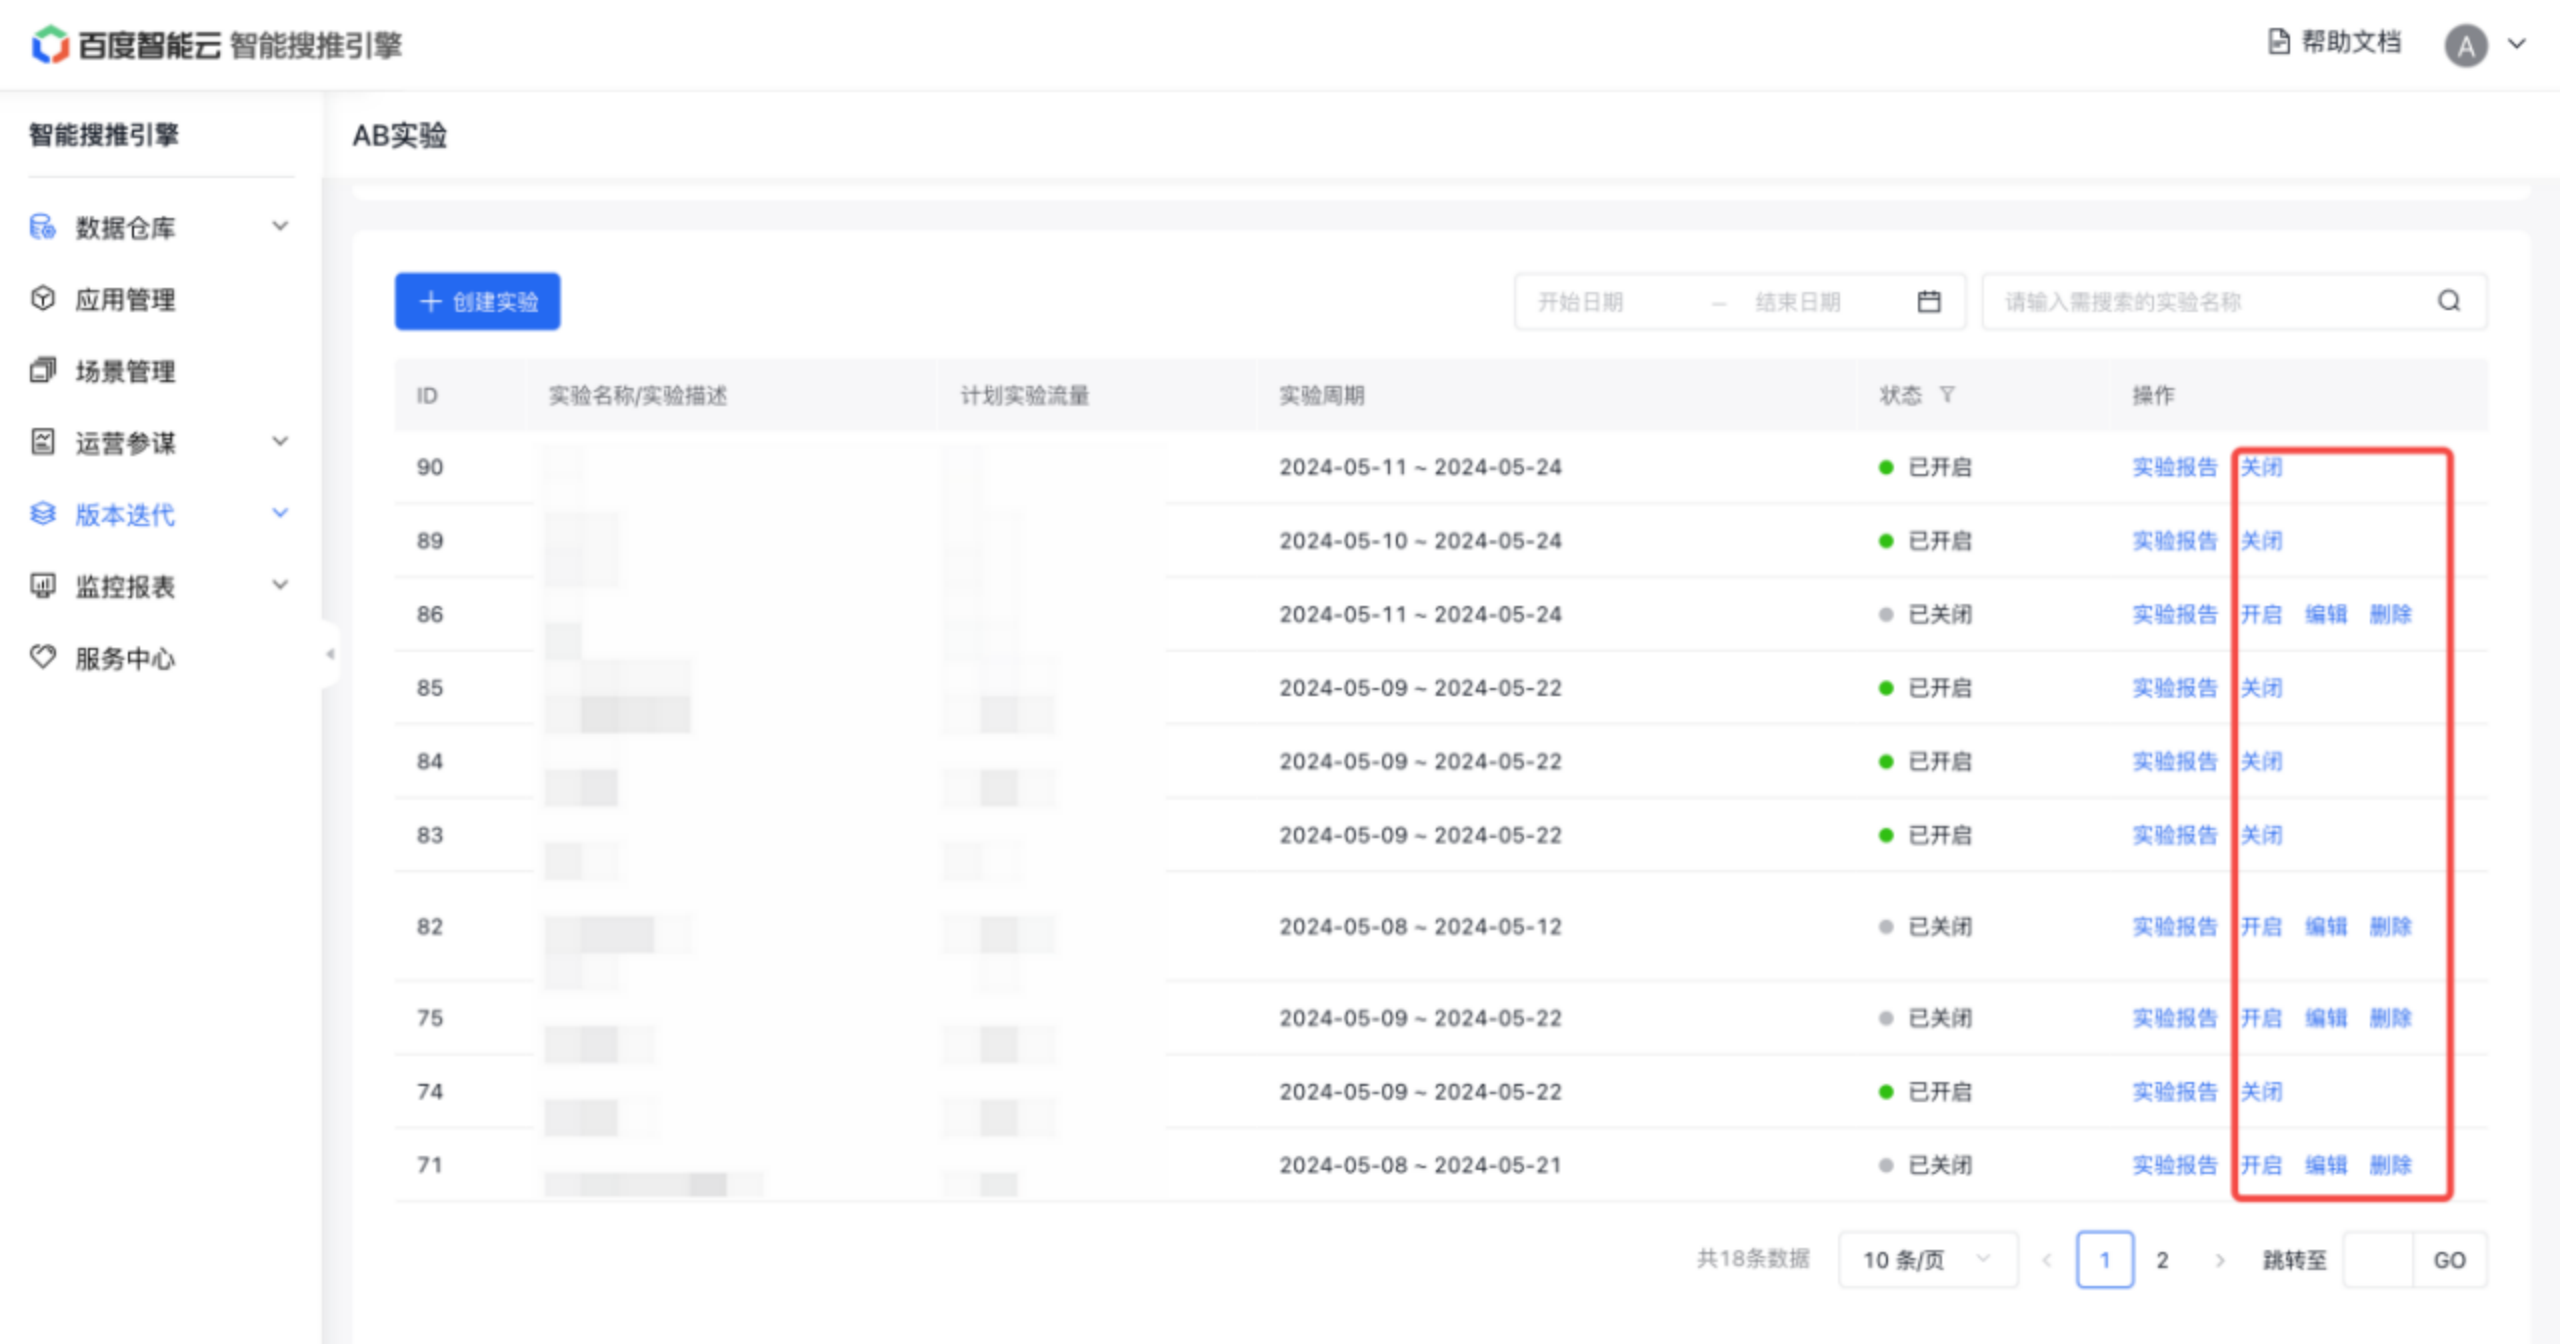Viewport: 2560px width, 1344px height.
Task: Click the previous page arrow
Action: (2047, 1260)
